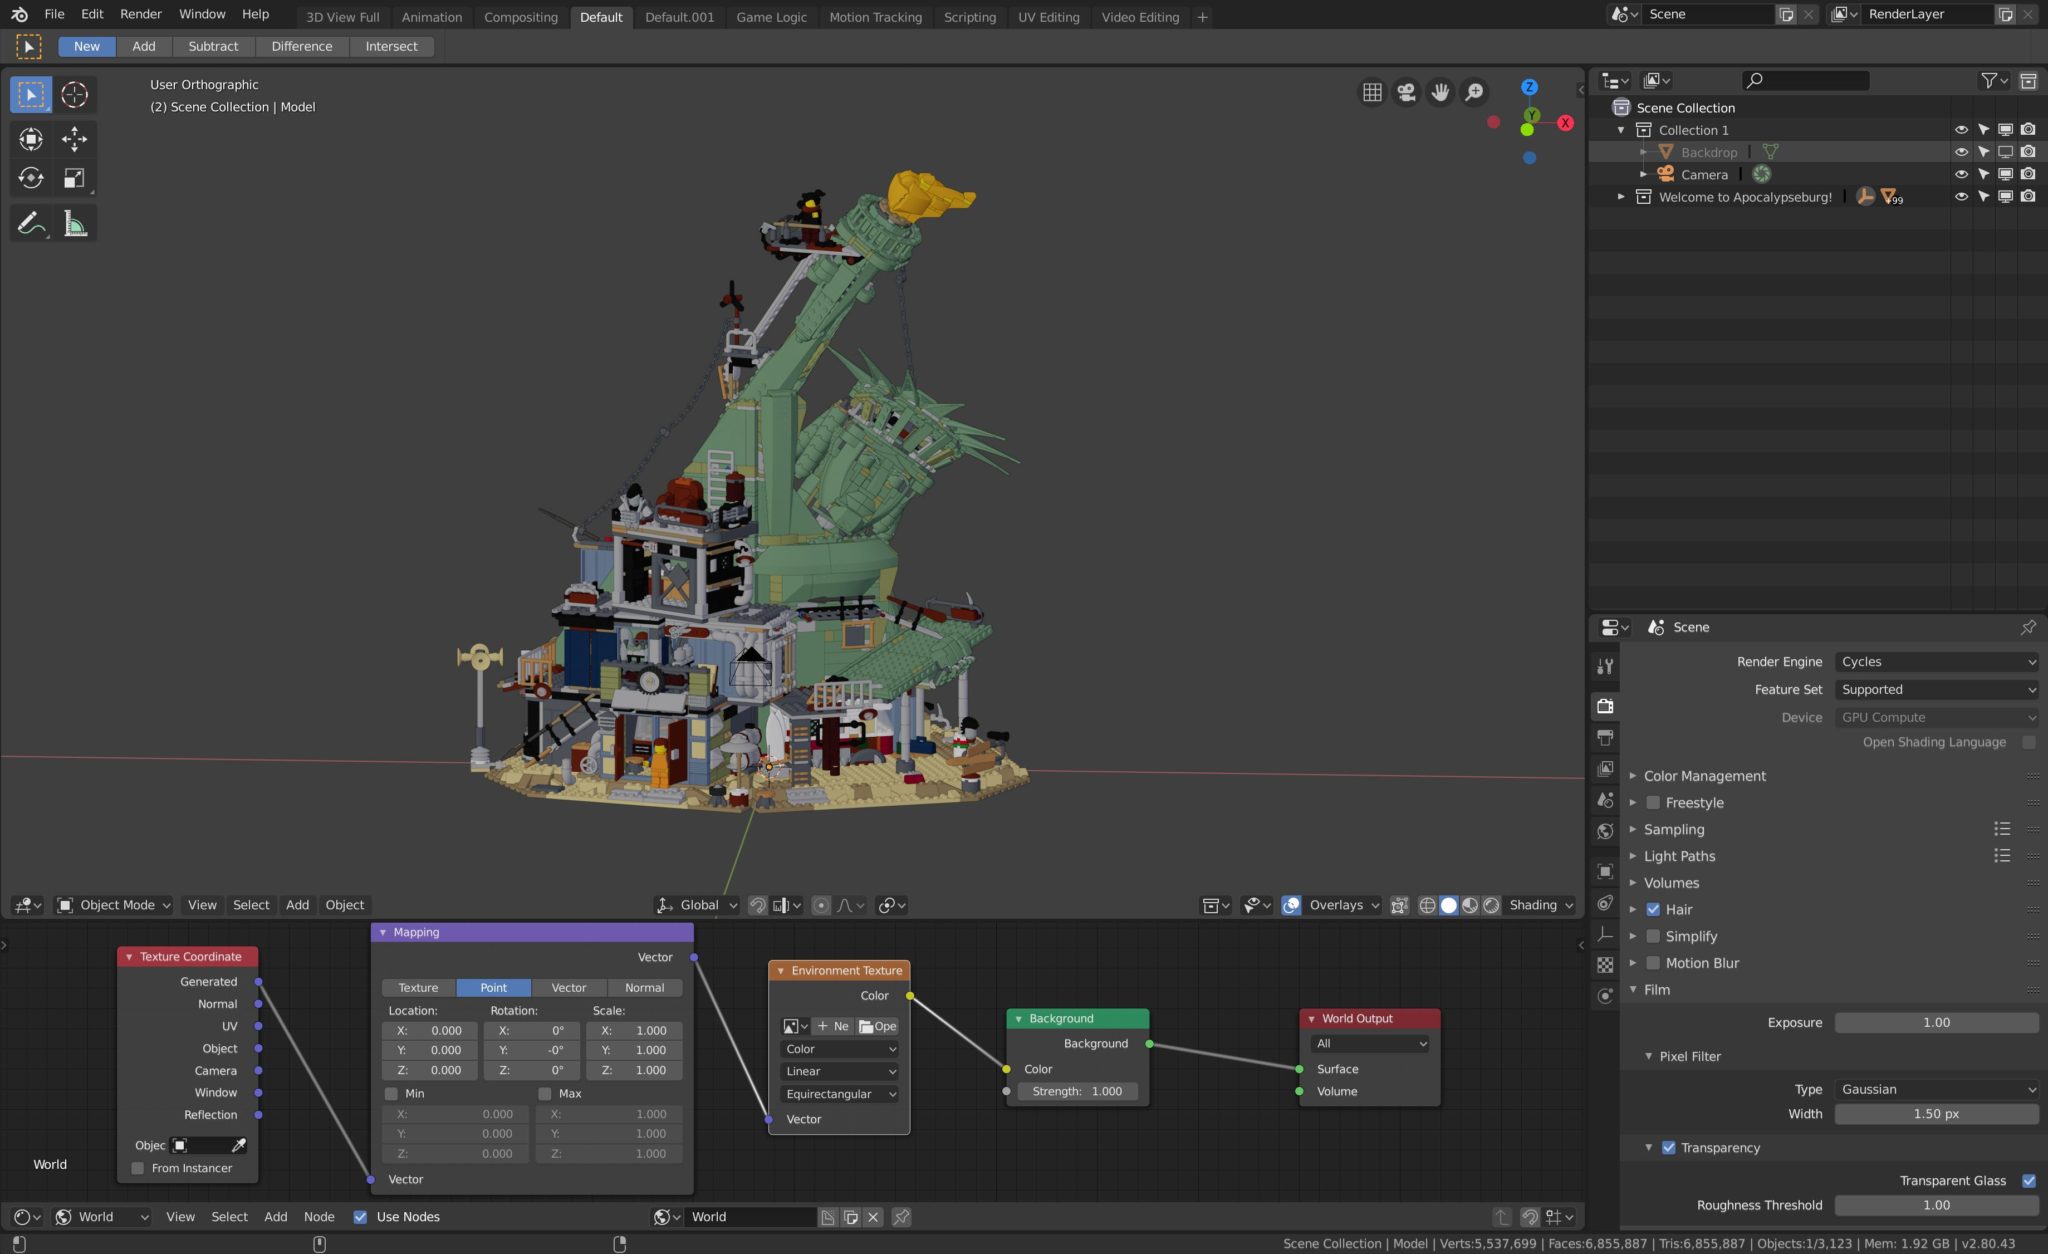Switch to the UV Editing workspace tab
The image size is (2048, 1254).
coord(1048,17)
